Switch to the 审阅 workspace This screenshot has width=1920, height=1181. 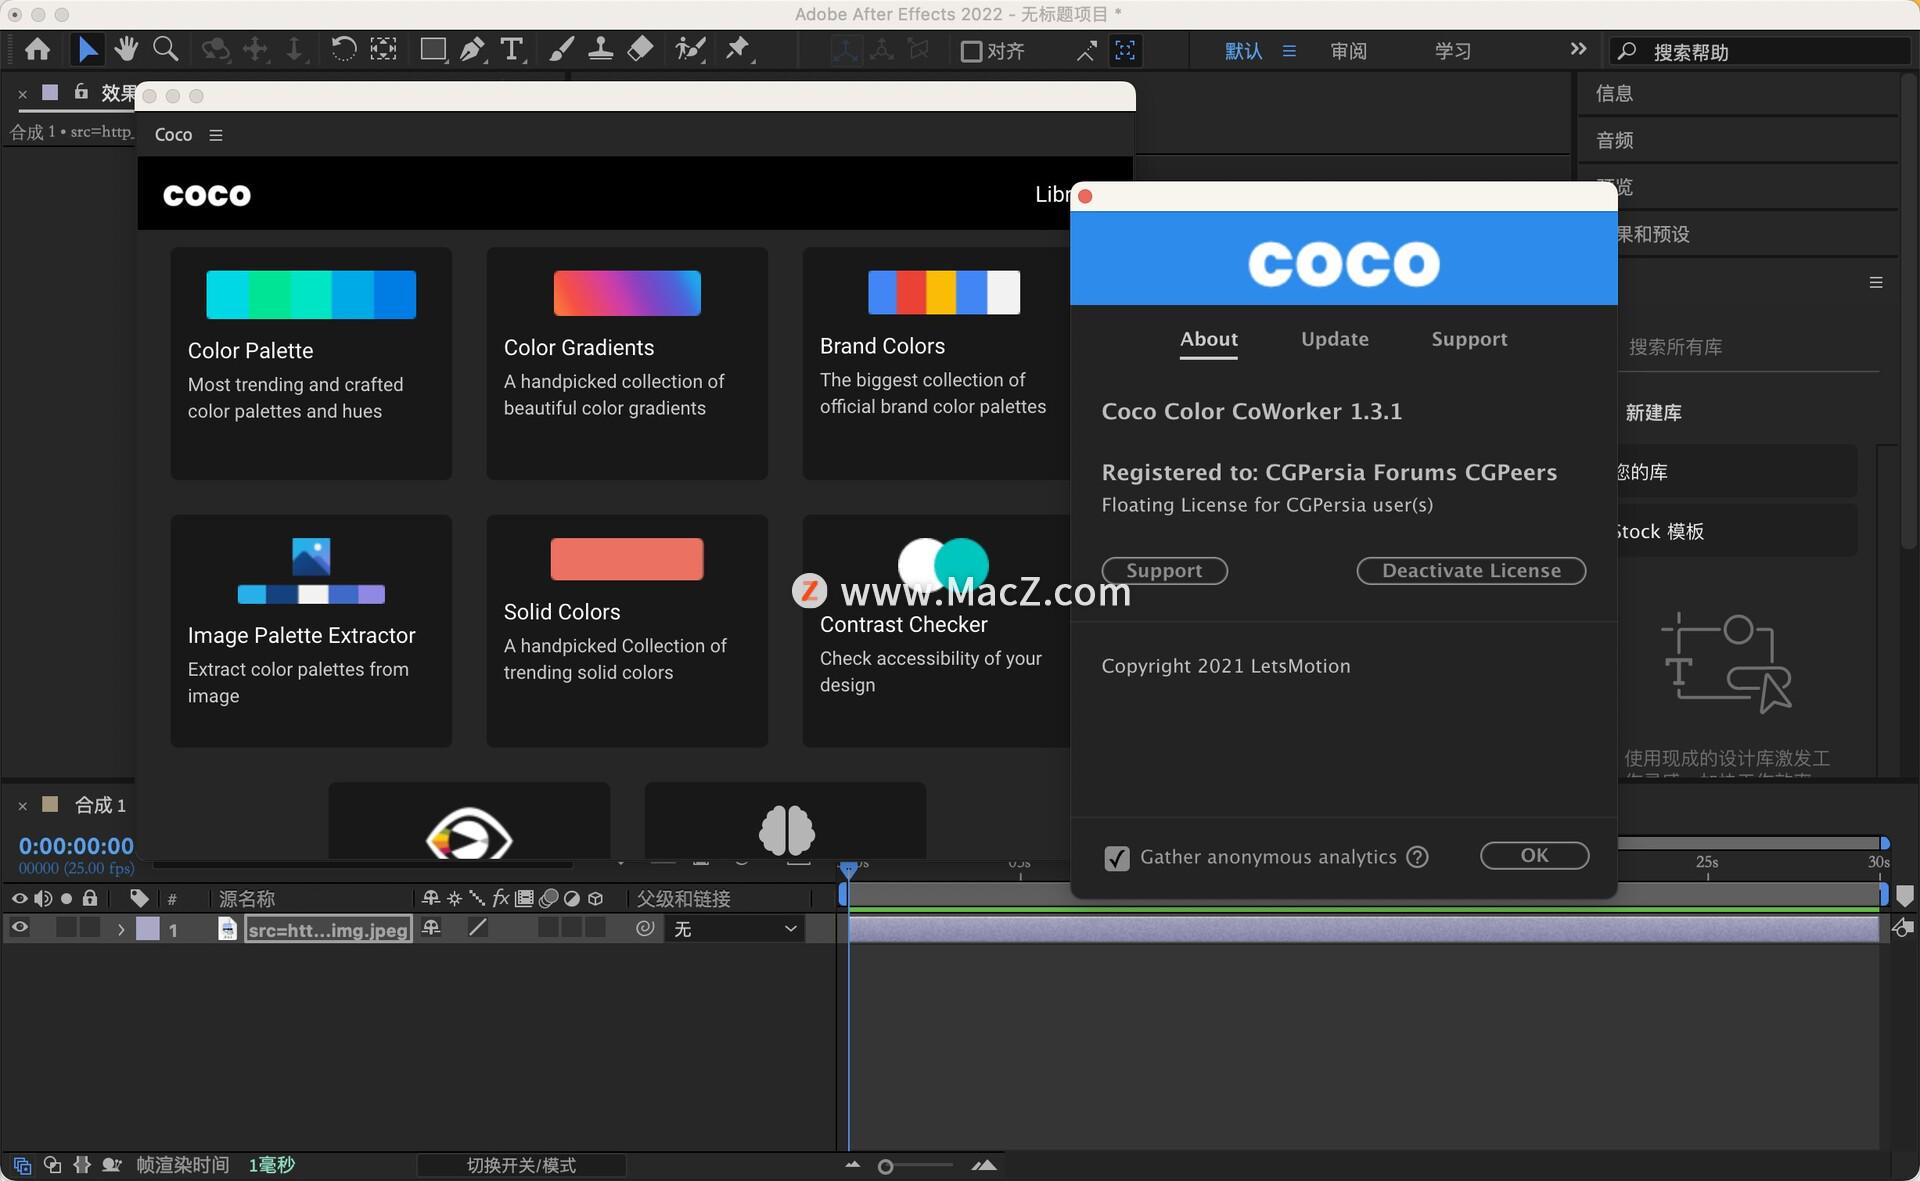tap(1348, 51)
